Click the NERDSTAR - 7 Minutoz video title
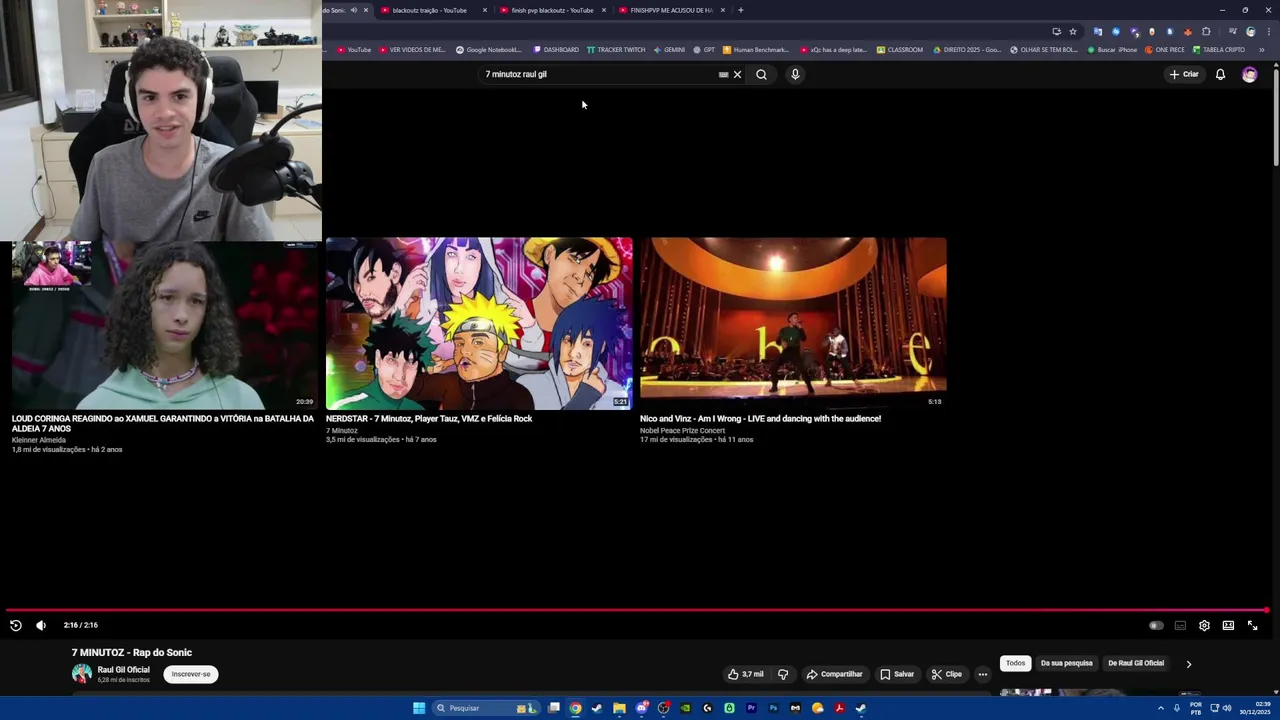 point(429,419)
